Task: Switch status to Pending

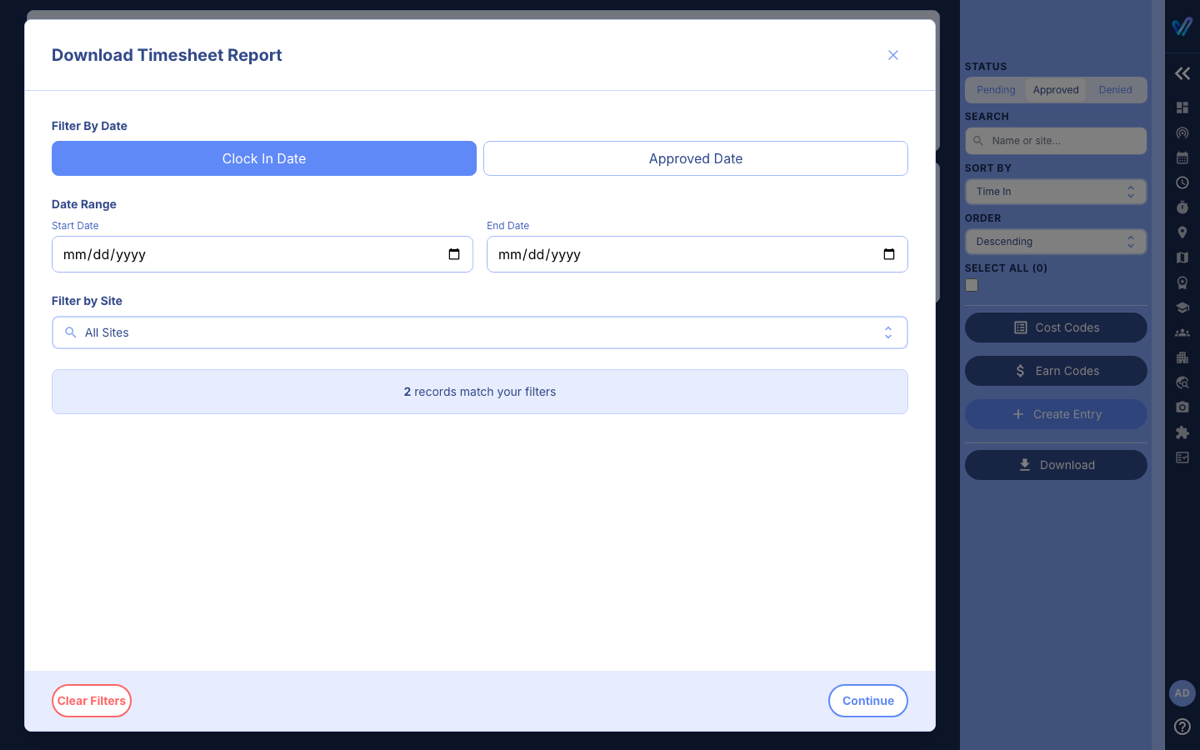Action: [996, 90]
